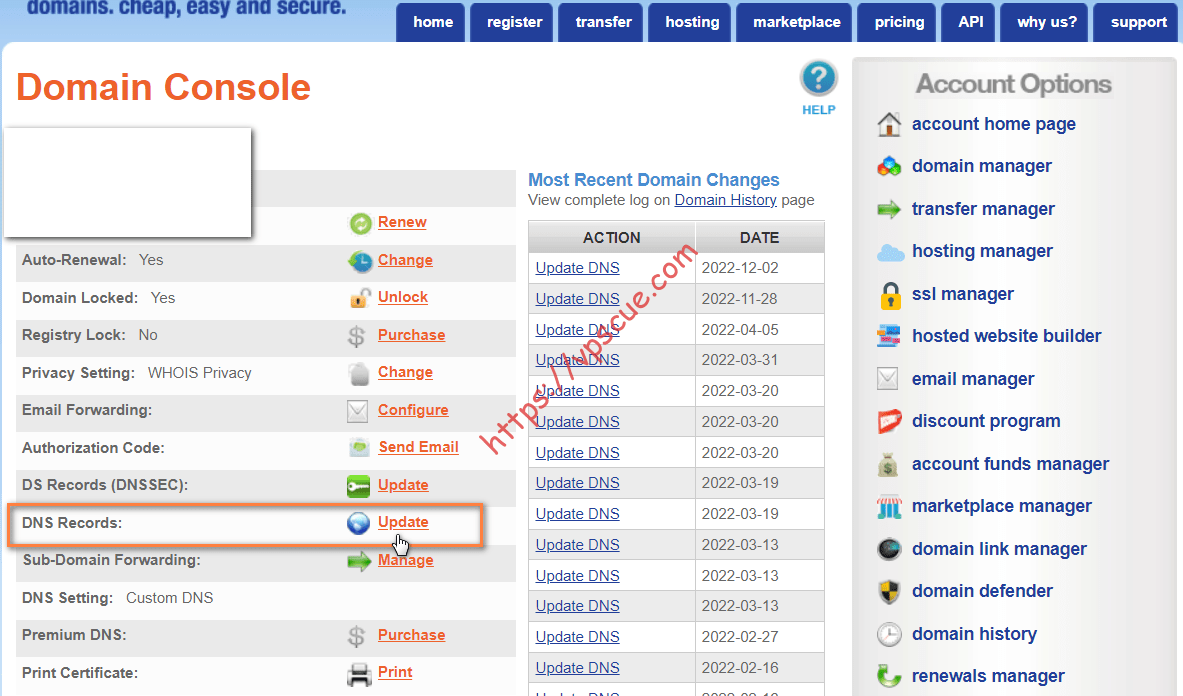Click Update DNS entry dated 2022-02-16
Image resolution: width=1183 pixels, height=696 pixels.
tap(577, 667)
